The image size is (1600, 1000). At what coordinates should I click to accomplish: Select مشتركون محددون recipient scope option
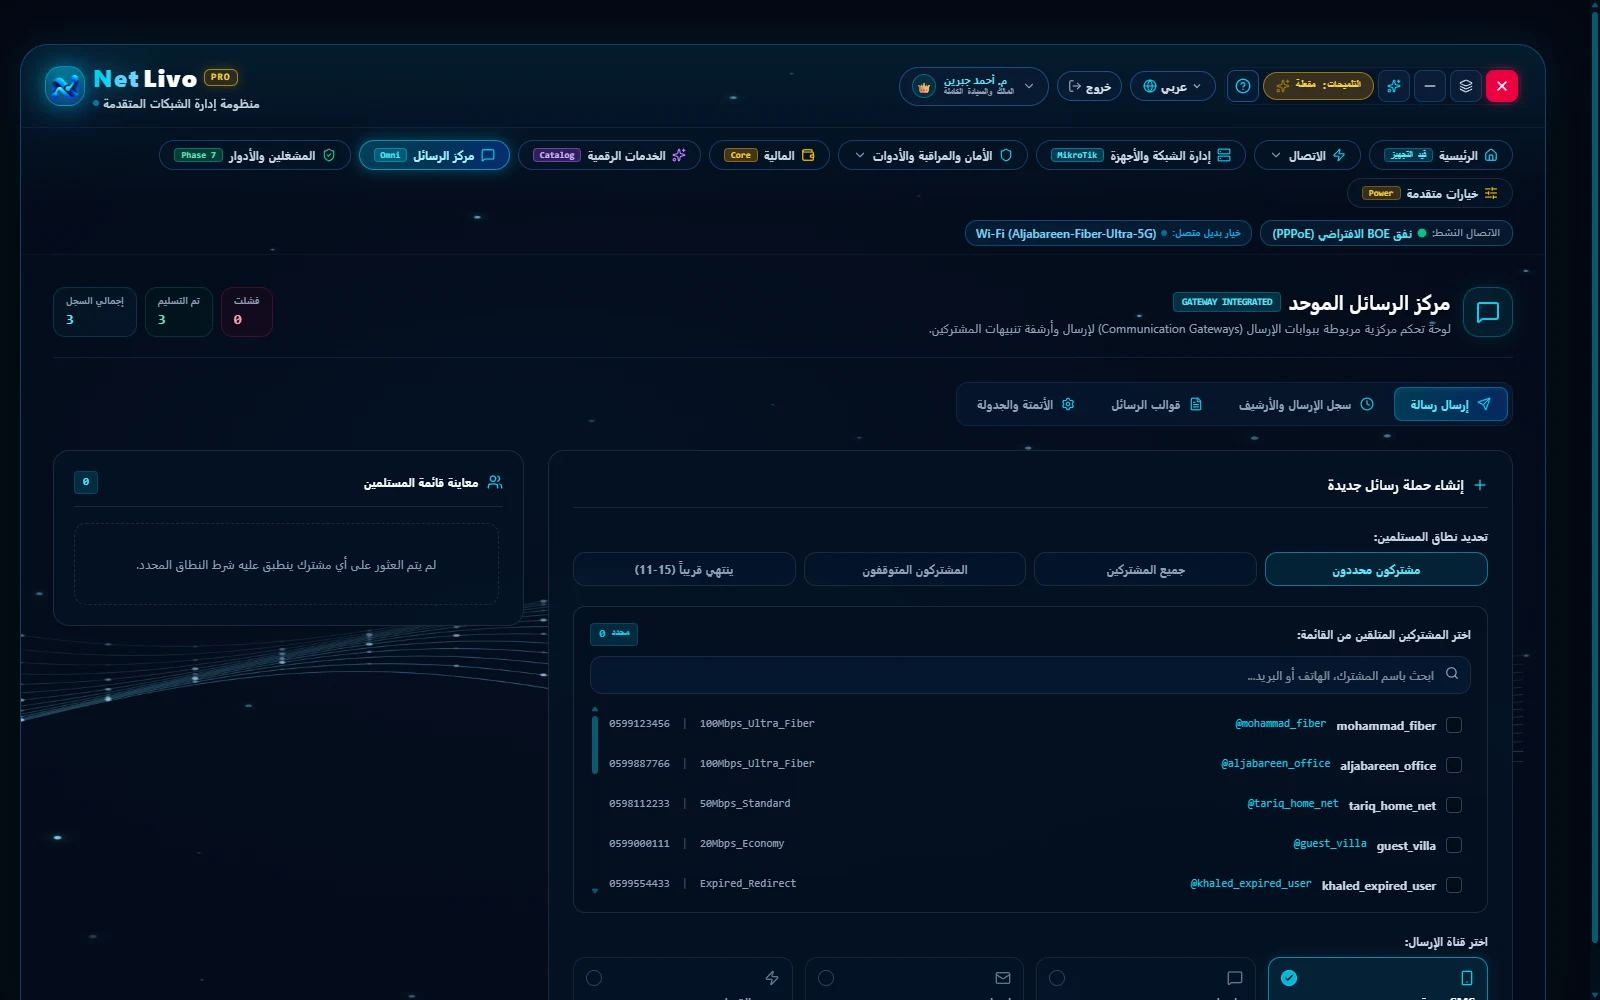point(1376,569)
